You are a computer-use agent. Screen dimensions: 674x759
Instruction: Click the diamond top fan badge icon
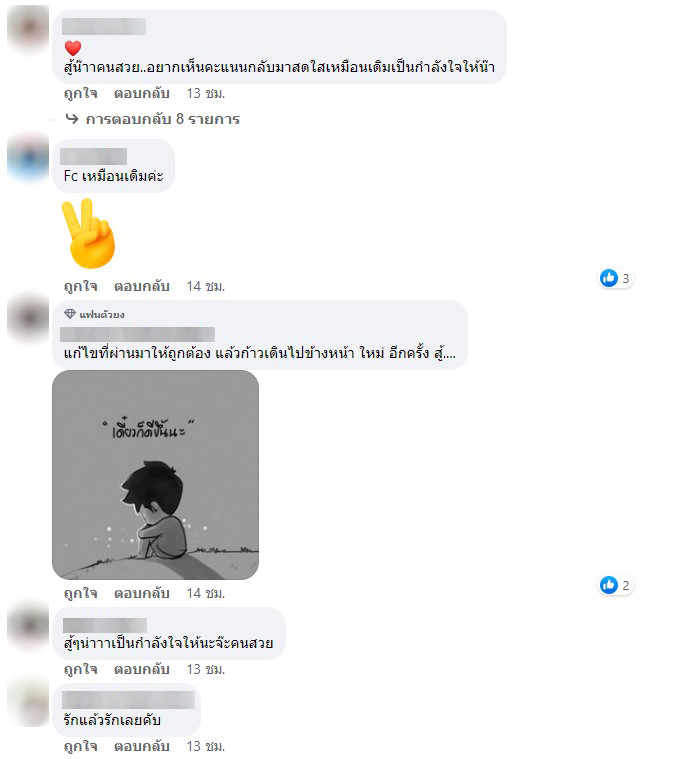click(70, 314)
